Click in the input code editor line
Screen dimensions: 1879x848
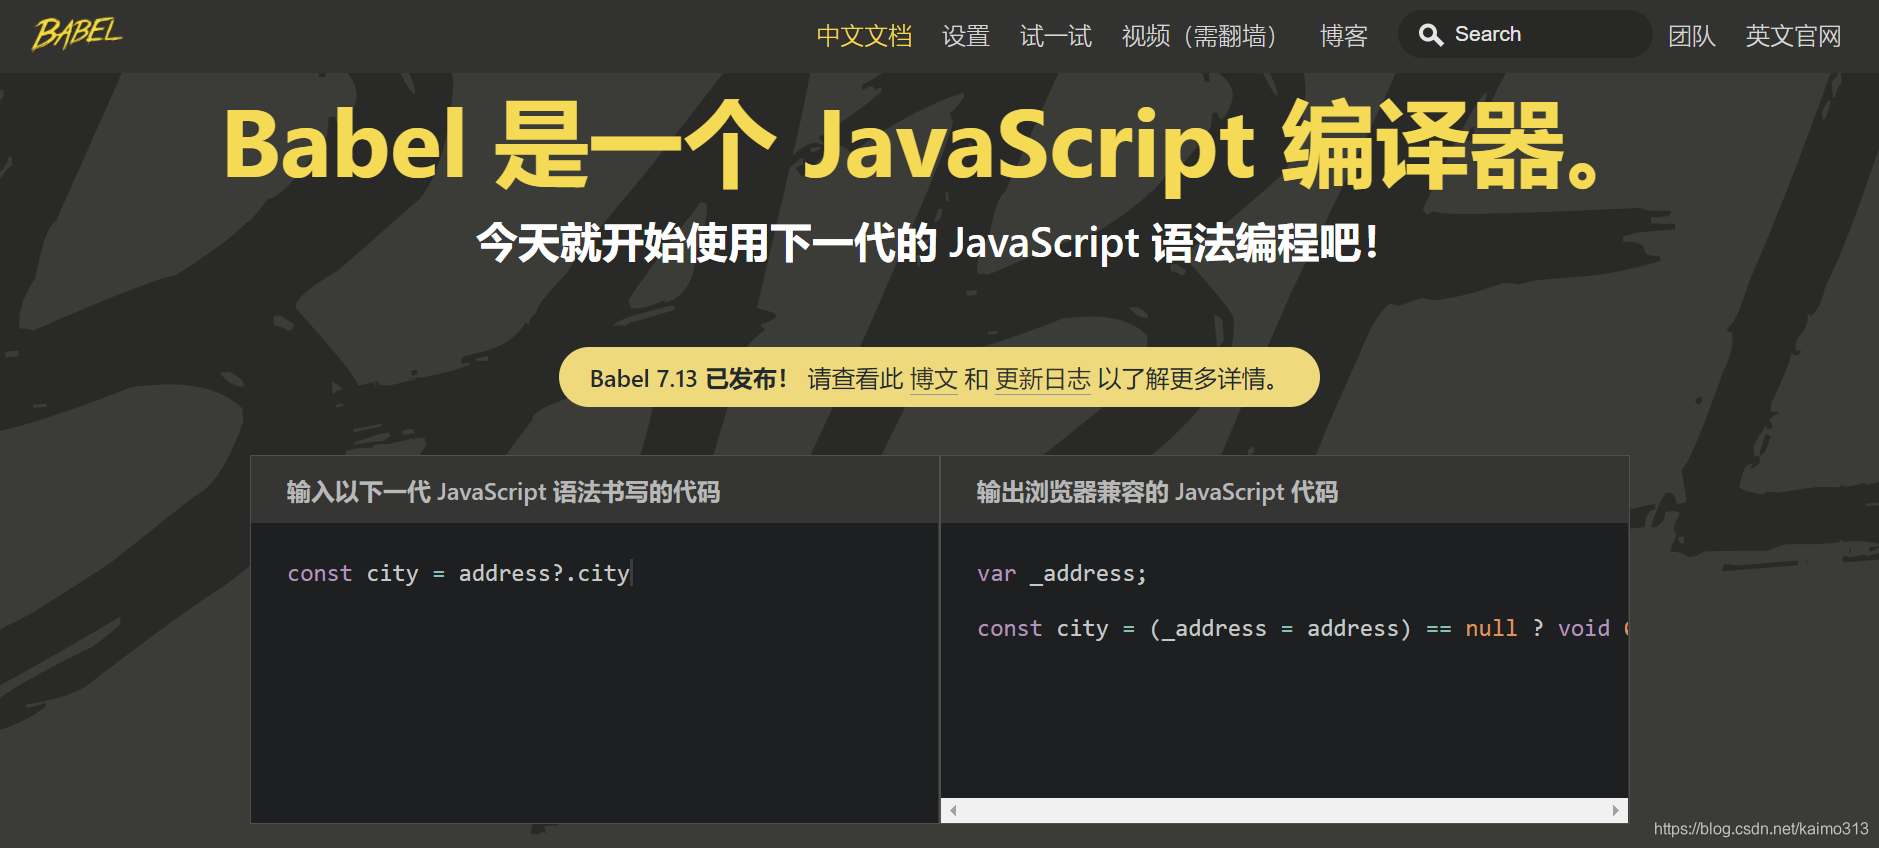[459, 573]
